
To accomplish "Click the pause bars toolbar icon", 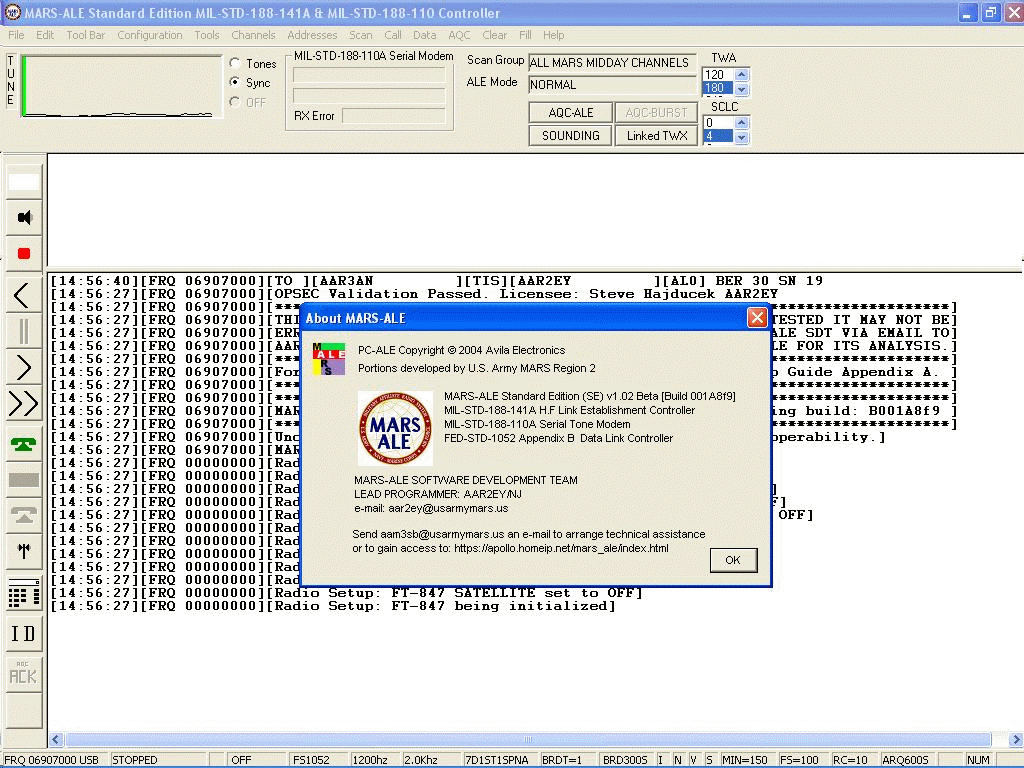I will (24, 331).
